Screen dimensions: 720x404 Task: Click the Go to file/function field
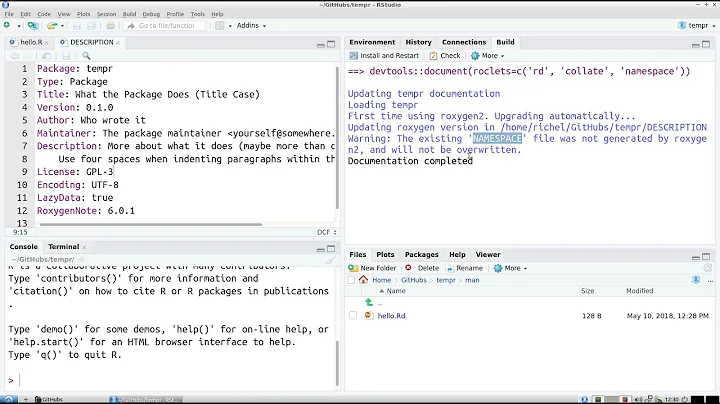[x=166, y=26]
